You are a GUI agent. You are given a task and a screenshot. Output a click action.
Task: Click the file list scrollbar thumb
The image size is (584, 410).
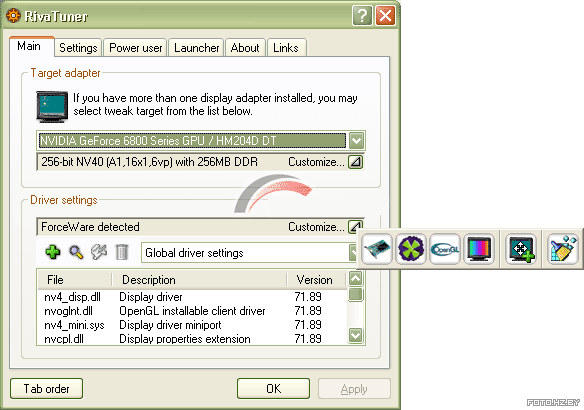coord(356,294)
